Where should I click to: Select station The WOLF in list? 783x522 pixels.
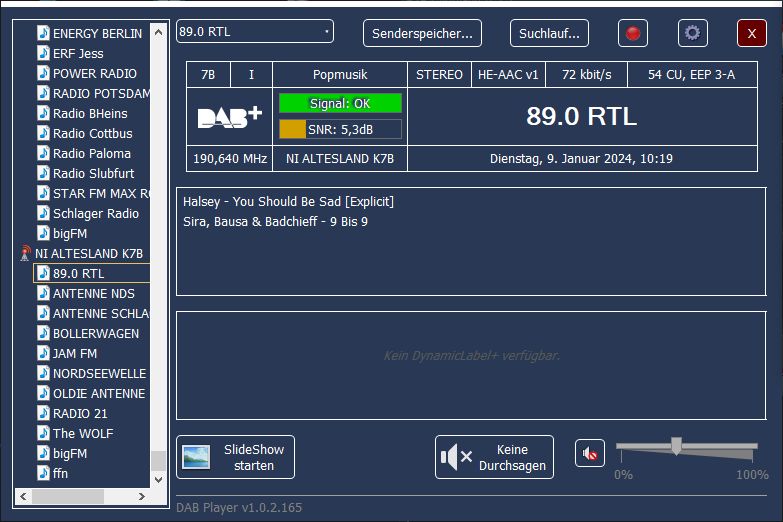click(82, 433)
